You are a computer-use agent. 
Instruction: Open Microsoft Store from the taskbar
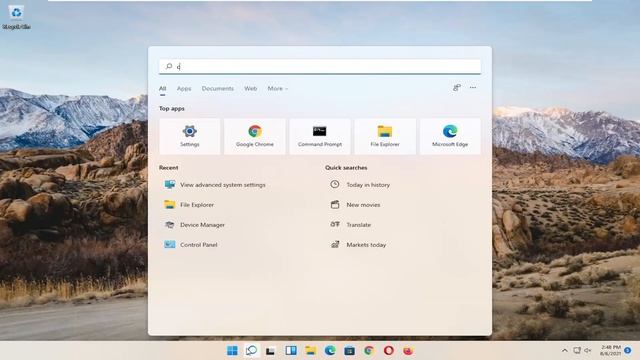pos(349,351)
